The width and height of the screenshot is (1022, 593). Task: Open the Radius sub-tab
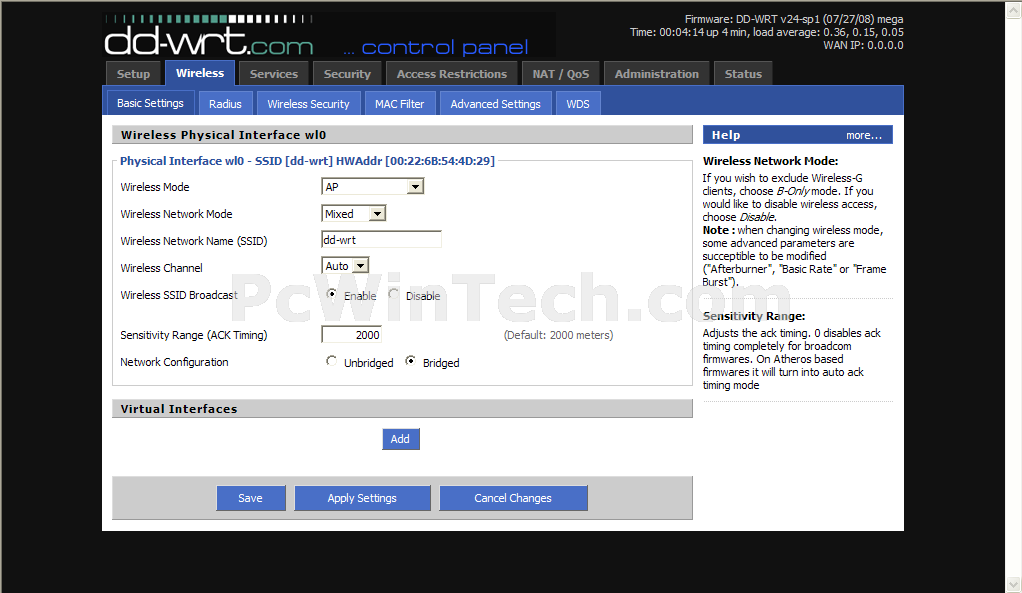click(x=226, y=104)
